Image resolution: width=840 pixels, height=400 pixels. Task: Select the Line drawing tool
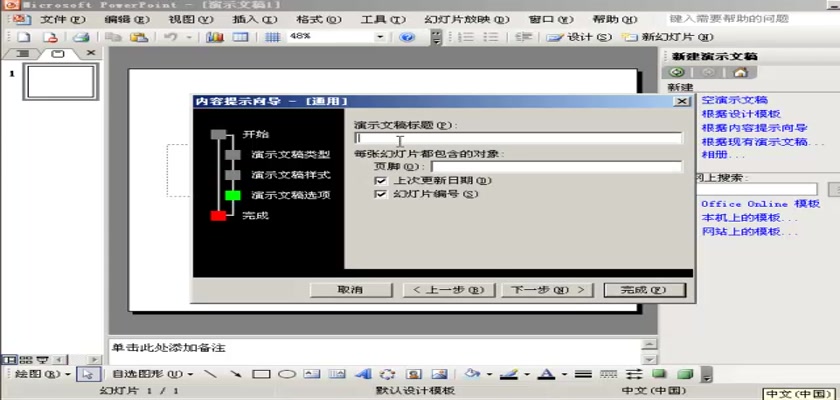click(211, 374)
